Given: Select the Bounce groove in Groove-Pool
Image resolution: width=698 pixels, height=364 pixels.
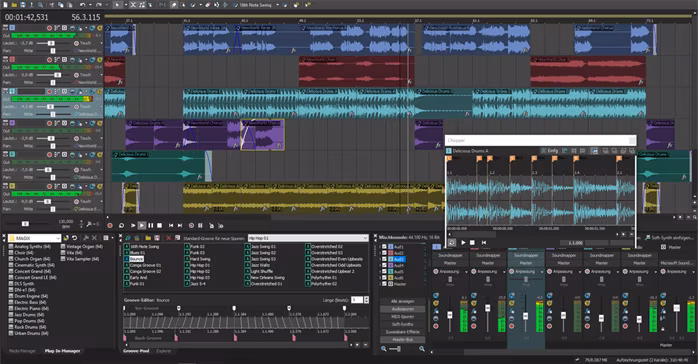Looking at the screenshot, I should 136,259.
